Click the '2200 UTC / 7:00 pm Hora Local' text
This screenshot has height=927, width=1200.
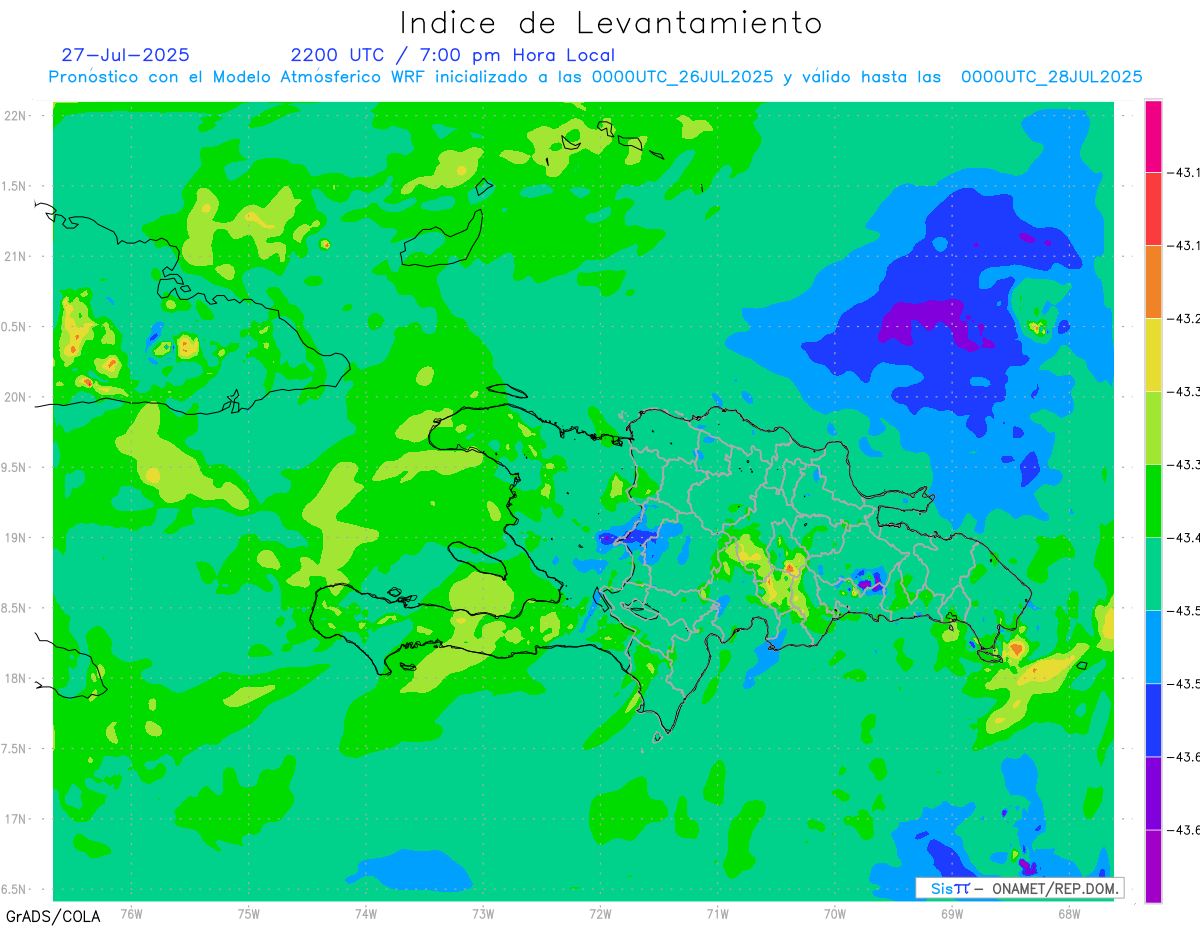click(x=453, y=55)
